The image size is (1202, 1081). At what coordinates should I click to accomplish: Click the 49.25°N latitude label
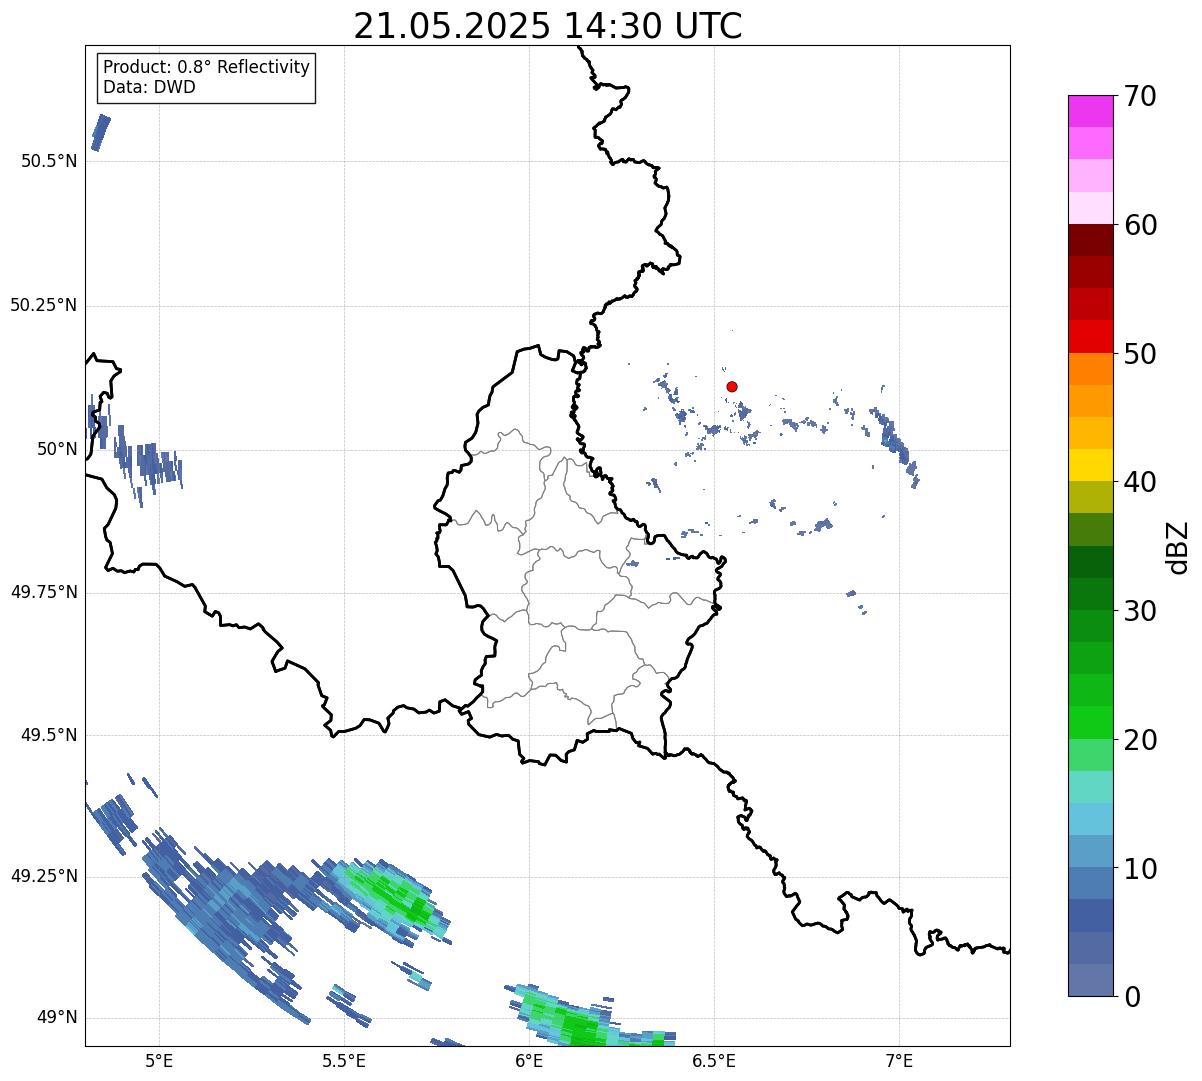tap(44, 876)
